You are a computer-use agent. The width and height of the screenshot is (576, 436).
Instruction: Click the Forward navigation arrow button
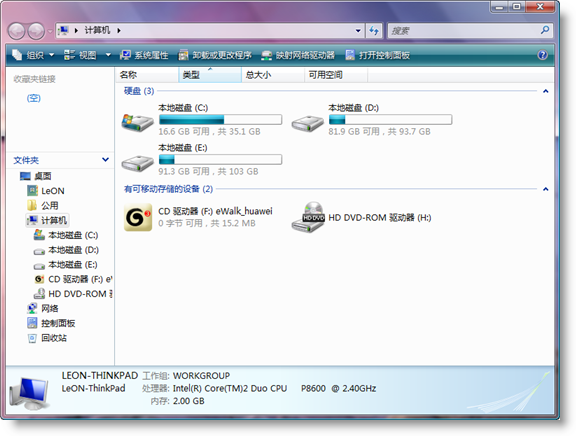coord(36,31)
